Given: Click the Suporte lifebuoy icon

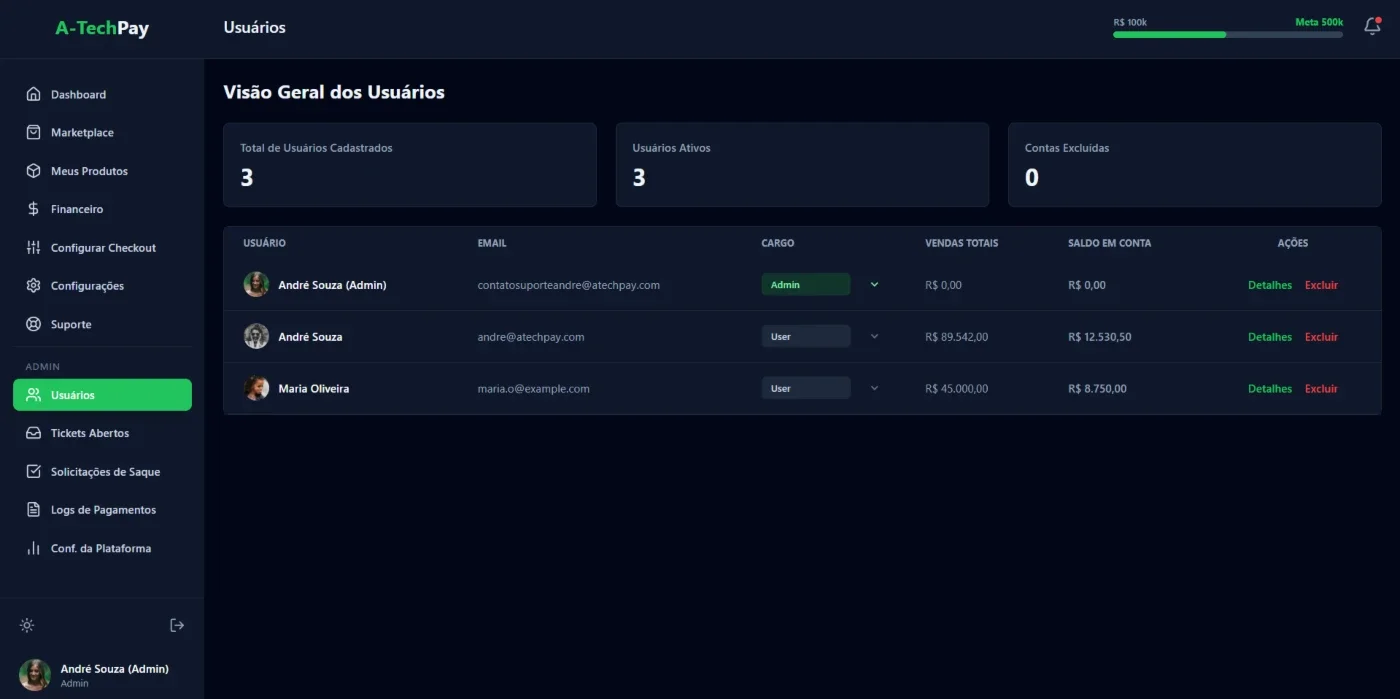Looking at the screenshot, I should [33, 324].
